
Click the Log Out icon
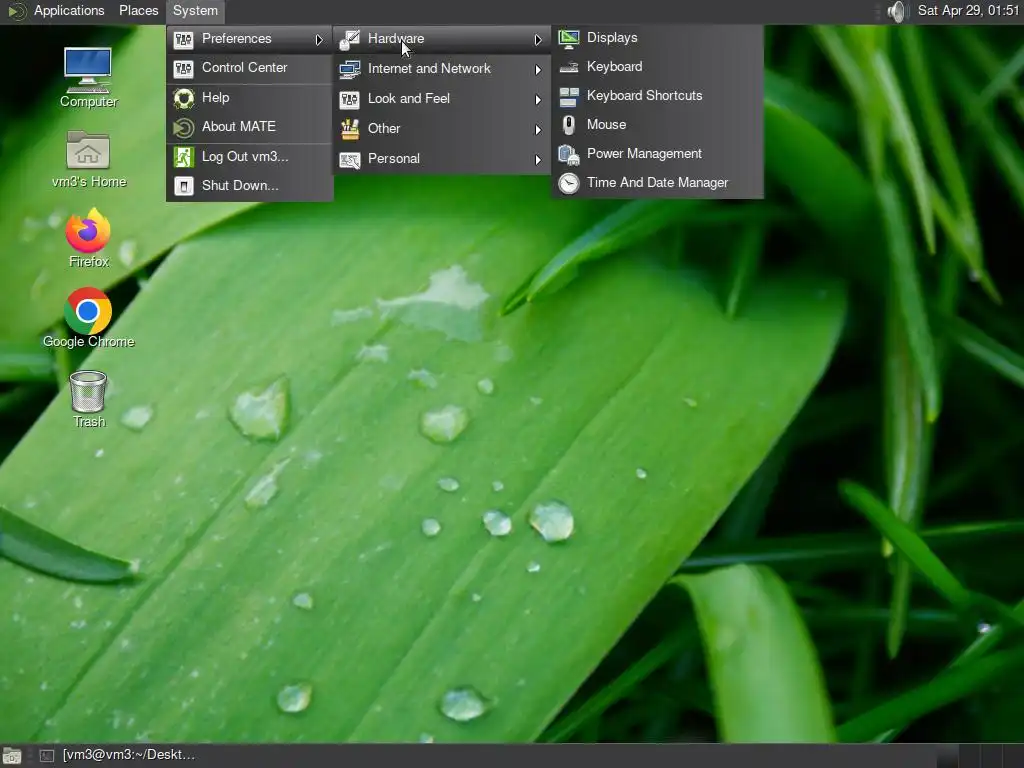(x=184, y=157)
